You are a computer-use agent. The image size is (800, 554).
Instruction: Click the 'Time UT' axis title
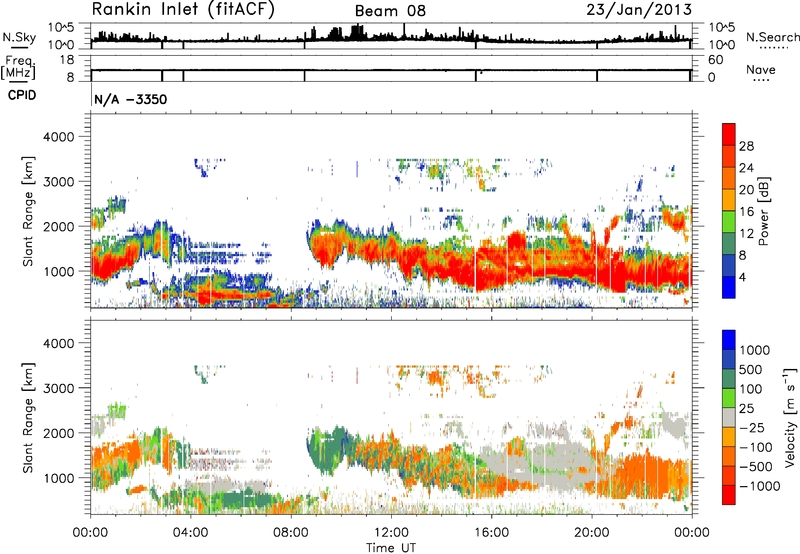391,547
